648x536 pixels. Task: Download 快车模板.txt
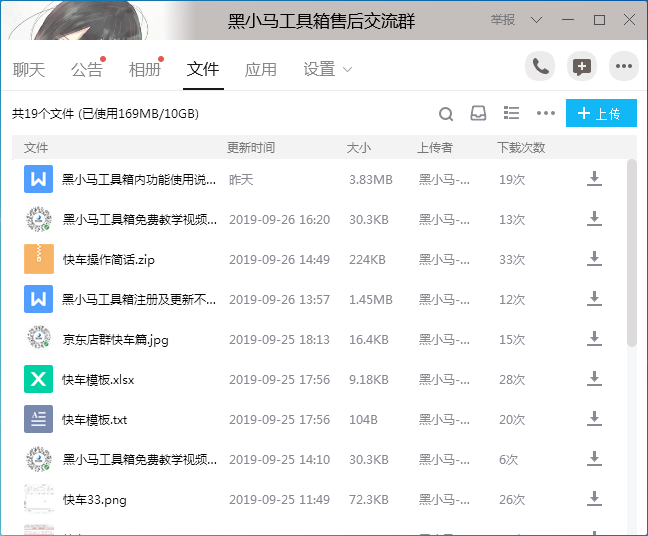click(x=594, y=419)
